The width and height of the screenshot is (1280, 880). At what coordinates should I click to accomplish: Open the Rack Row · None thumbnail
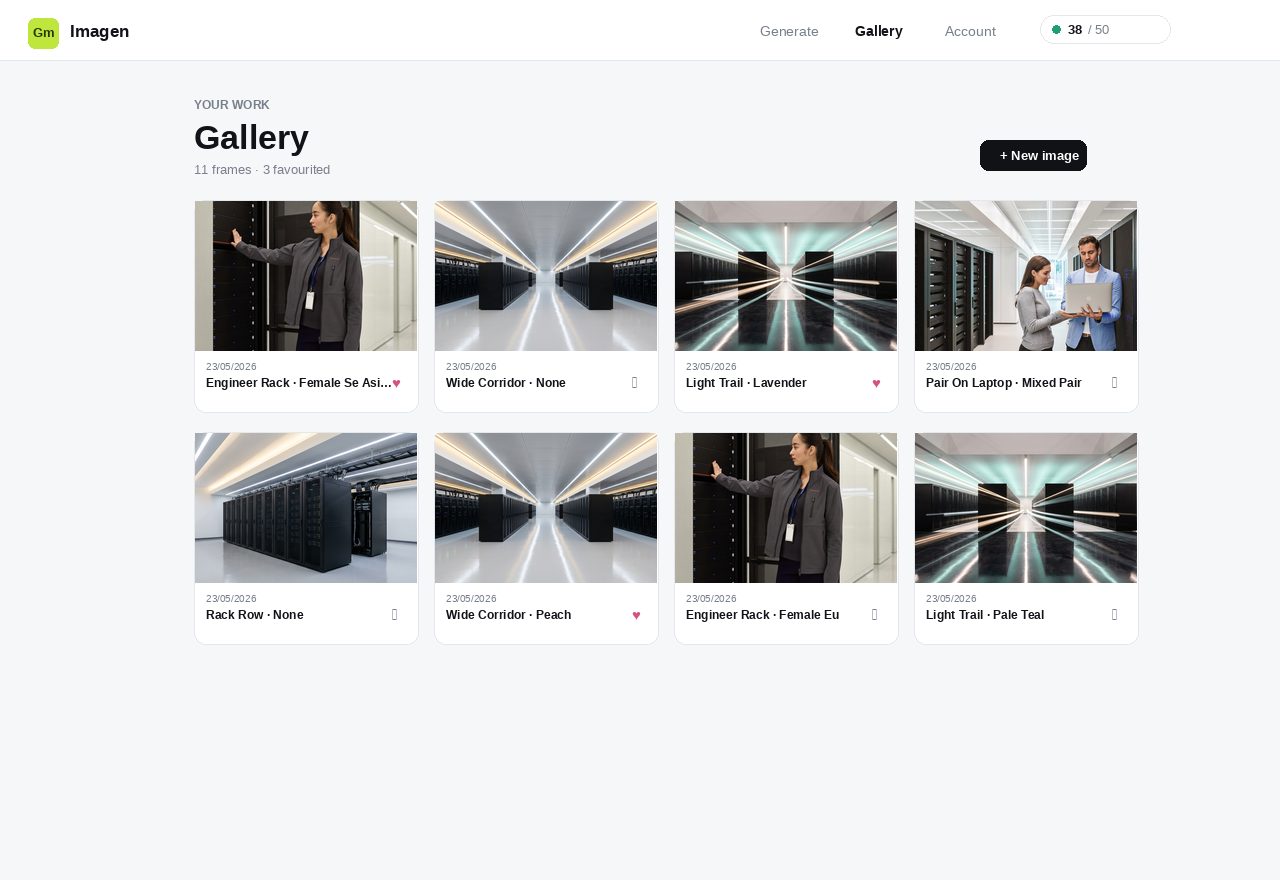coord(306,508)
